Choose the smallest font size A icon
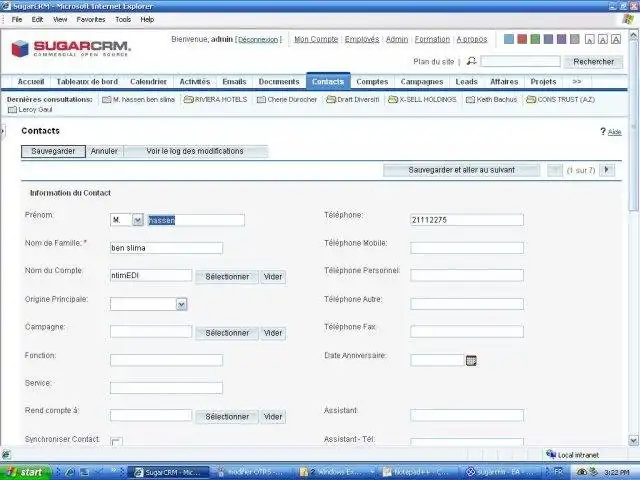 tap(589, 39)
